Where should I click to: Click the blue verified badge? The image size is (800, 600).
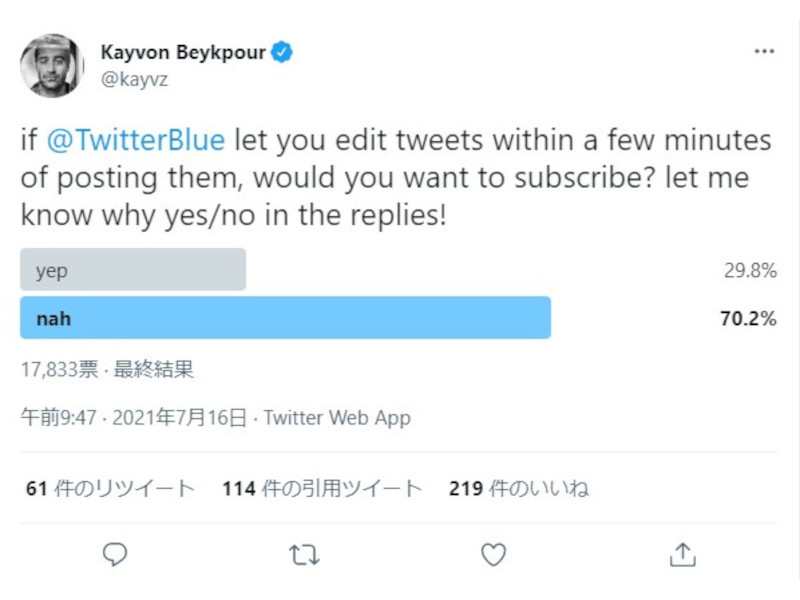(x=283, y=52)
